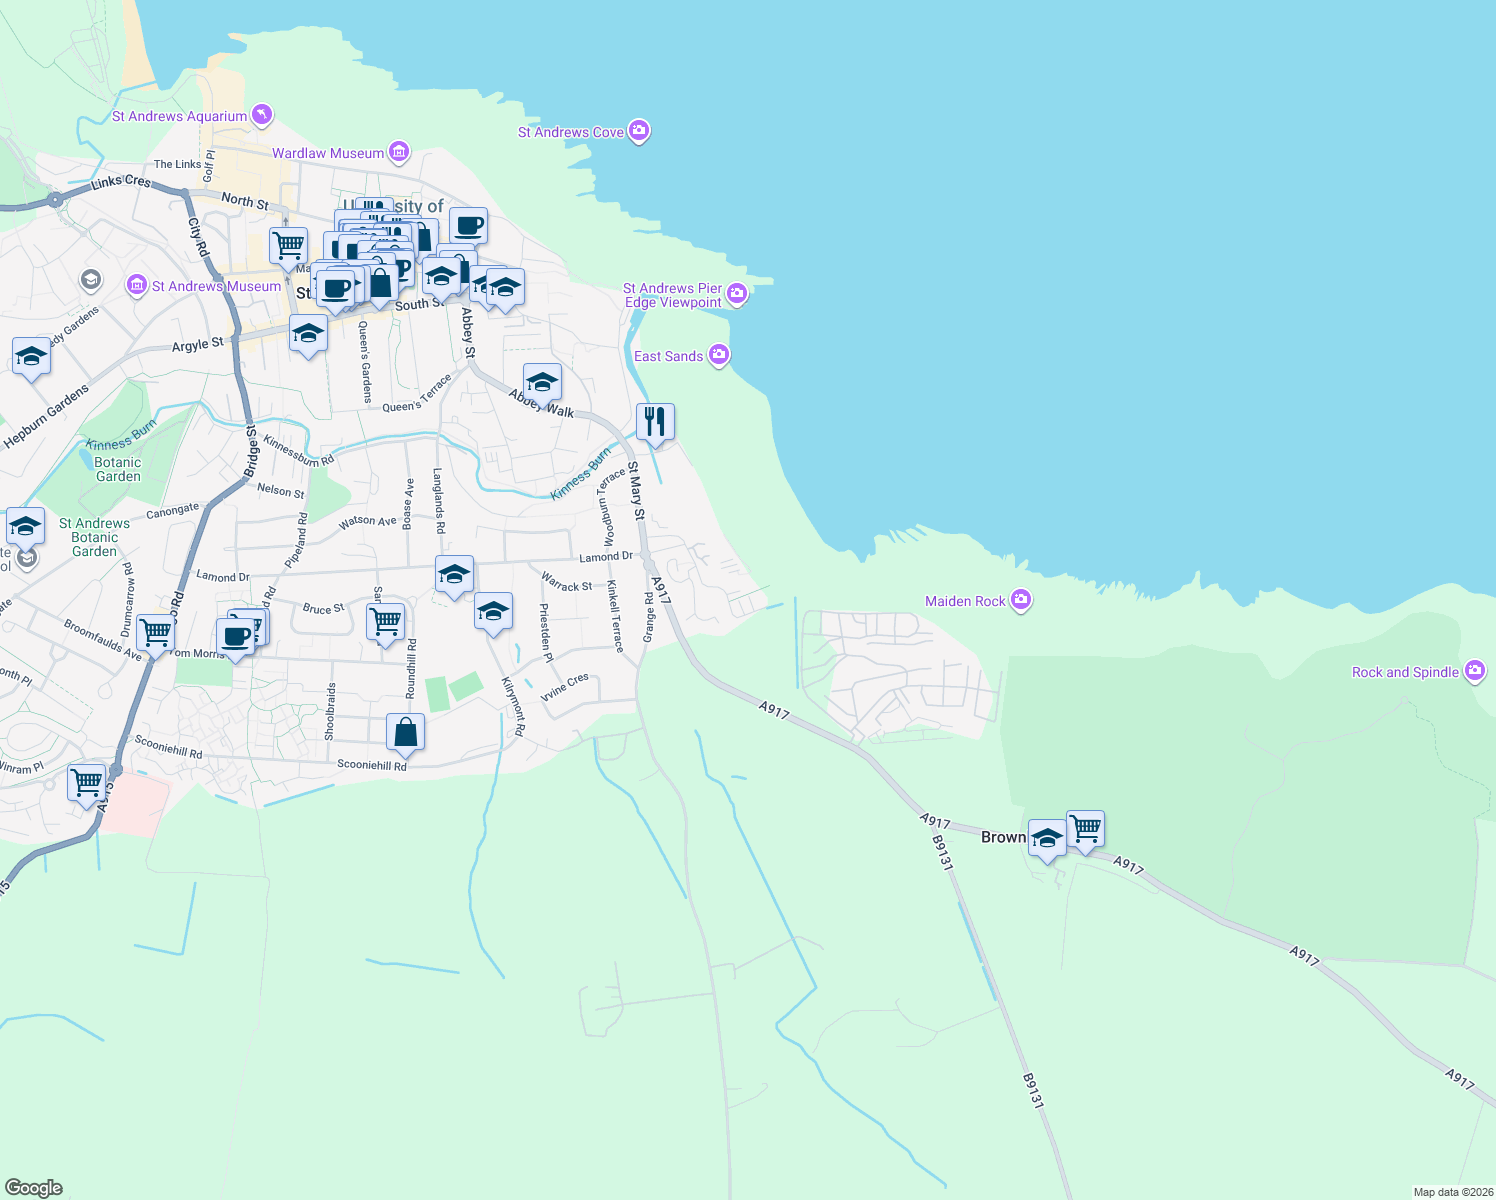
Task: Select the graduation cap marker on Abbey Walk
Action: coord(542,383)
